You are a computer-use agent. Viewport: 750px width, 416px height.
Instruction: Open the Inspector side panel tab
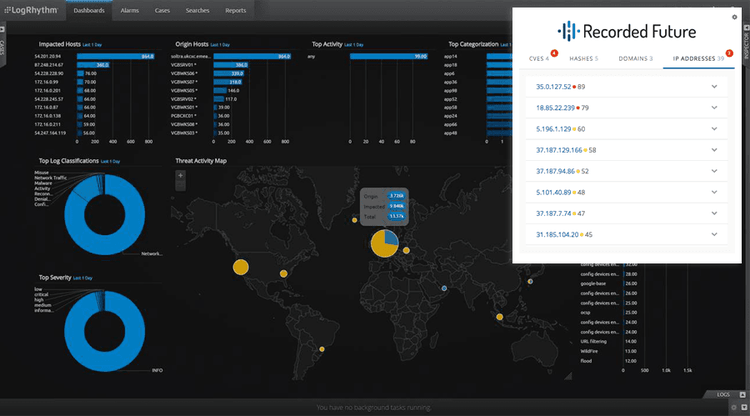[x=745, y=45]
